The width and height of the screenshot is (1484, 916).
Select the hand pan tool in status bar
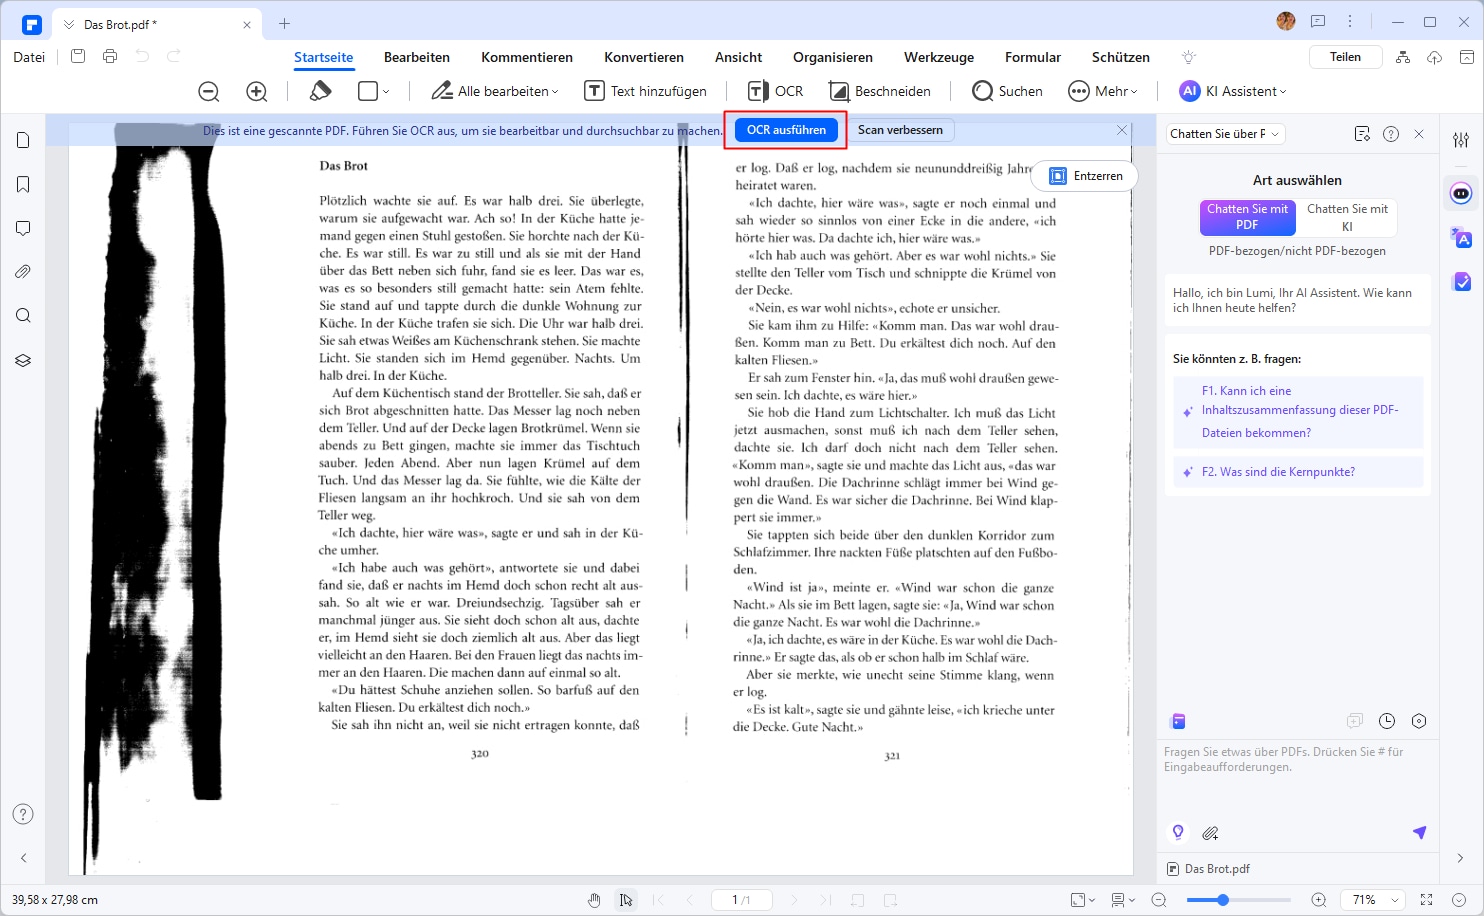click(594, 900)
